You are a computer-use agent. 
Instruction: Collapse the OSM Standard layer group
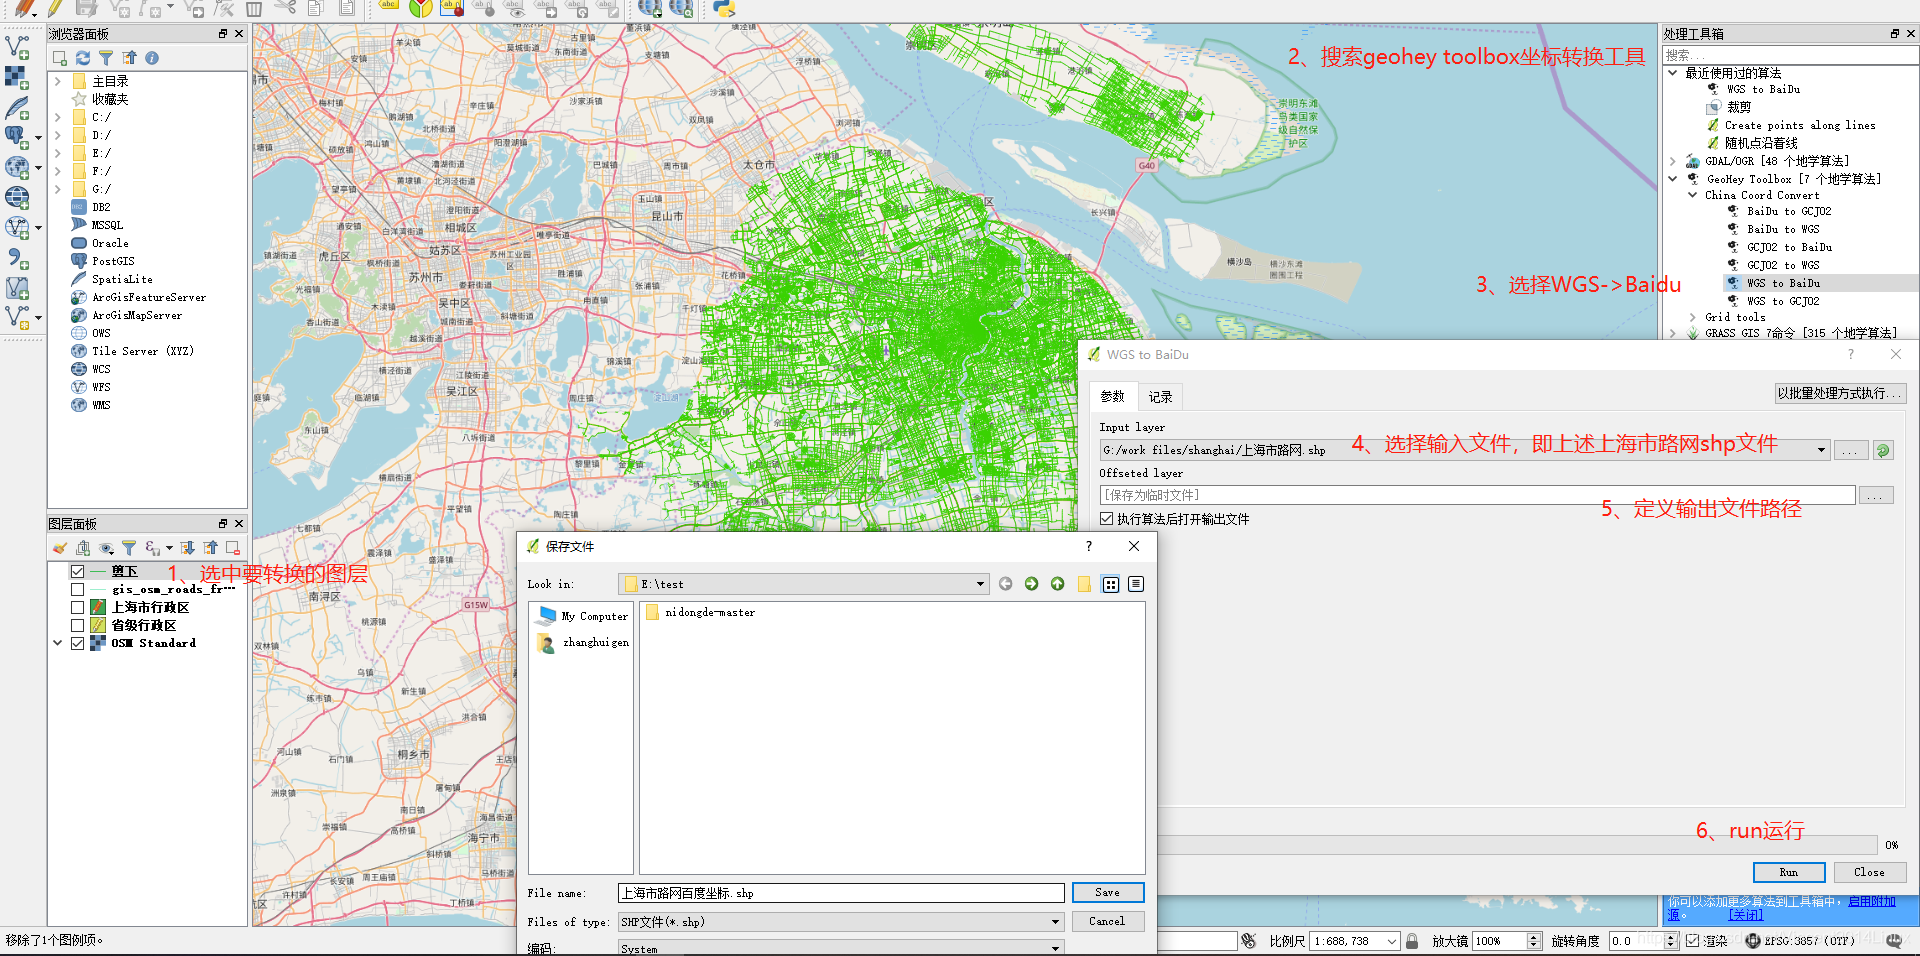(x=58, y=643)
